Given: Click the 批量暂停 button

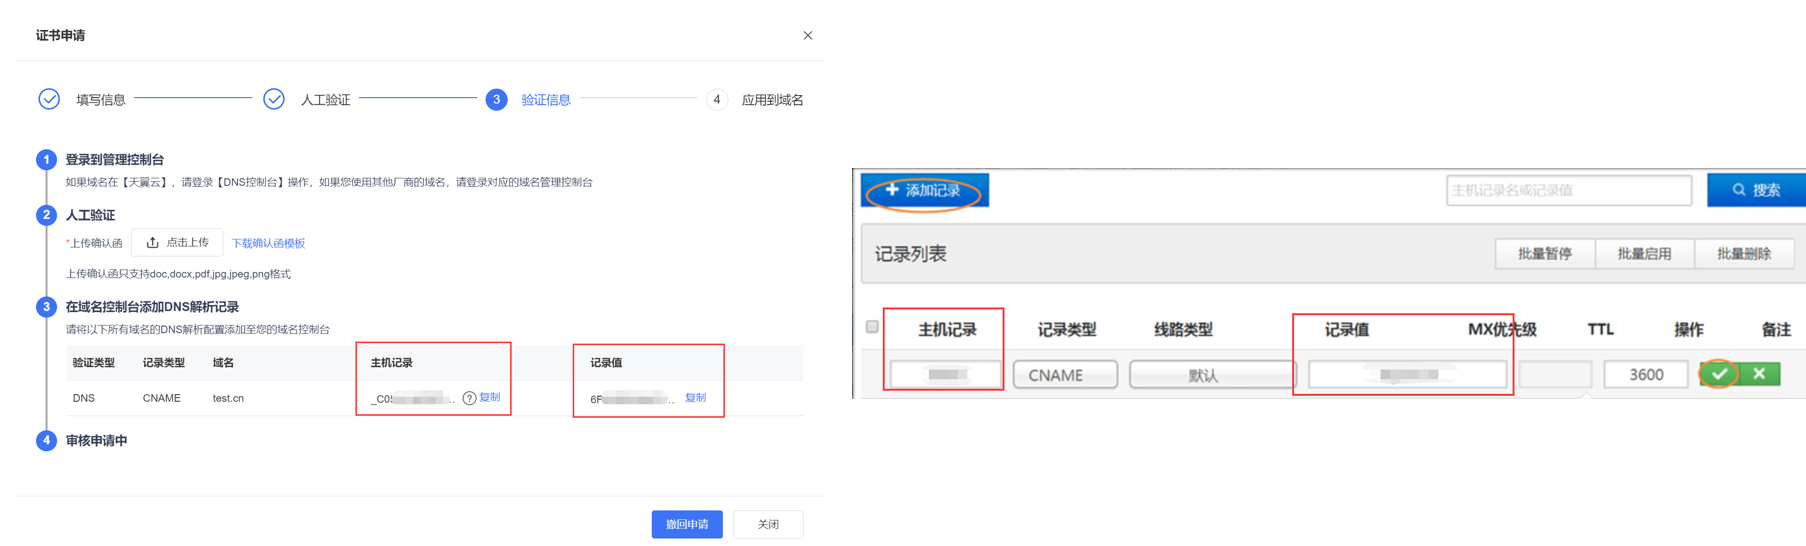Looking at the screenshot, I should click(1545, 254).
